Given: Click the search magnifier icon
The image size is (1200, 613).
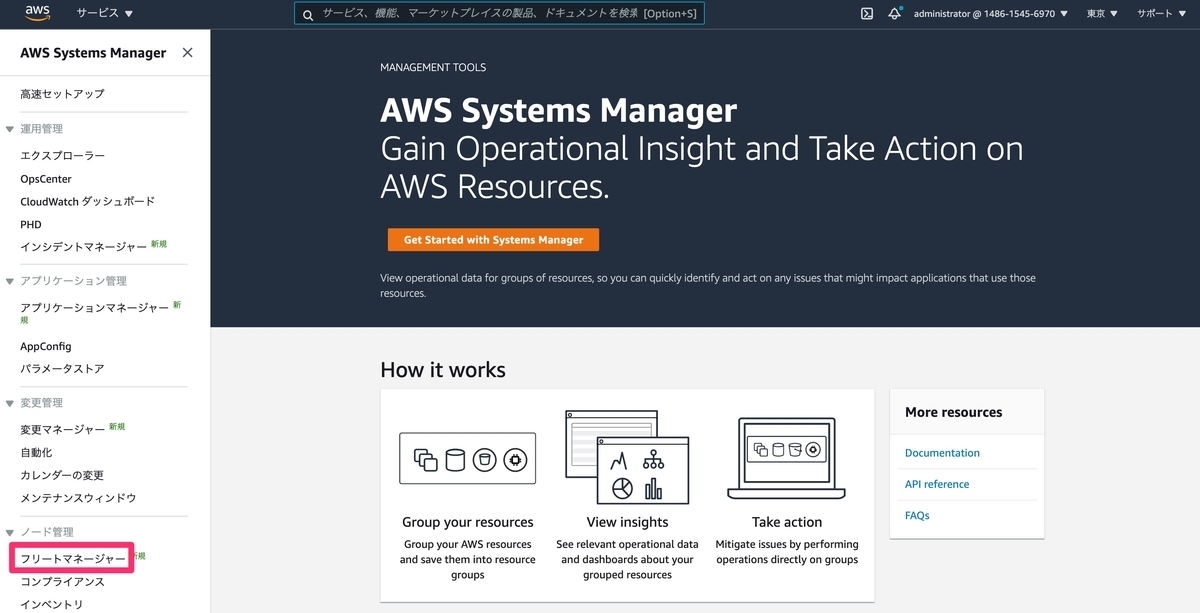Looking at the screenshot, I should pyautogui.click(x=308, y=14).
